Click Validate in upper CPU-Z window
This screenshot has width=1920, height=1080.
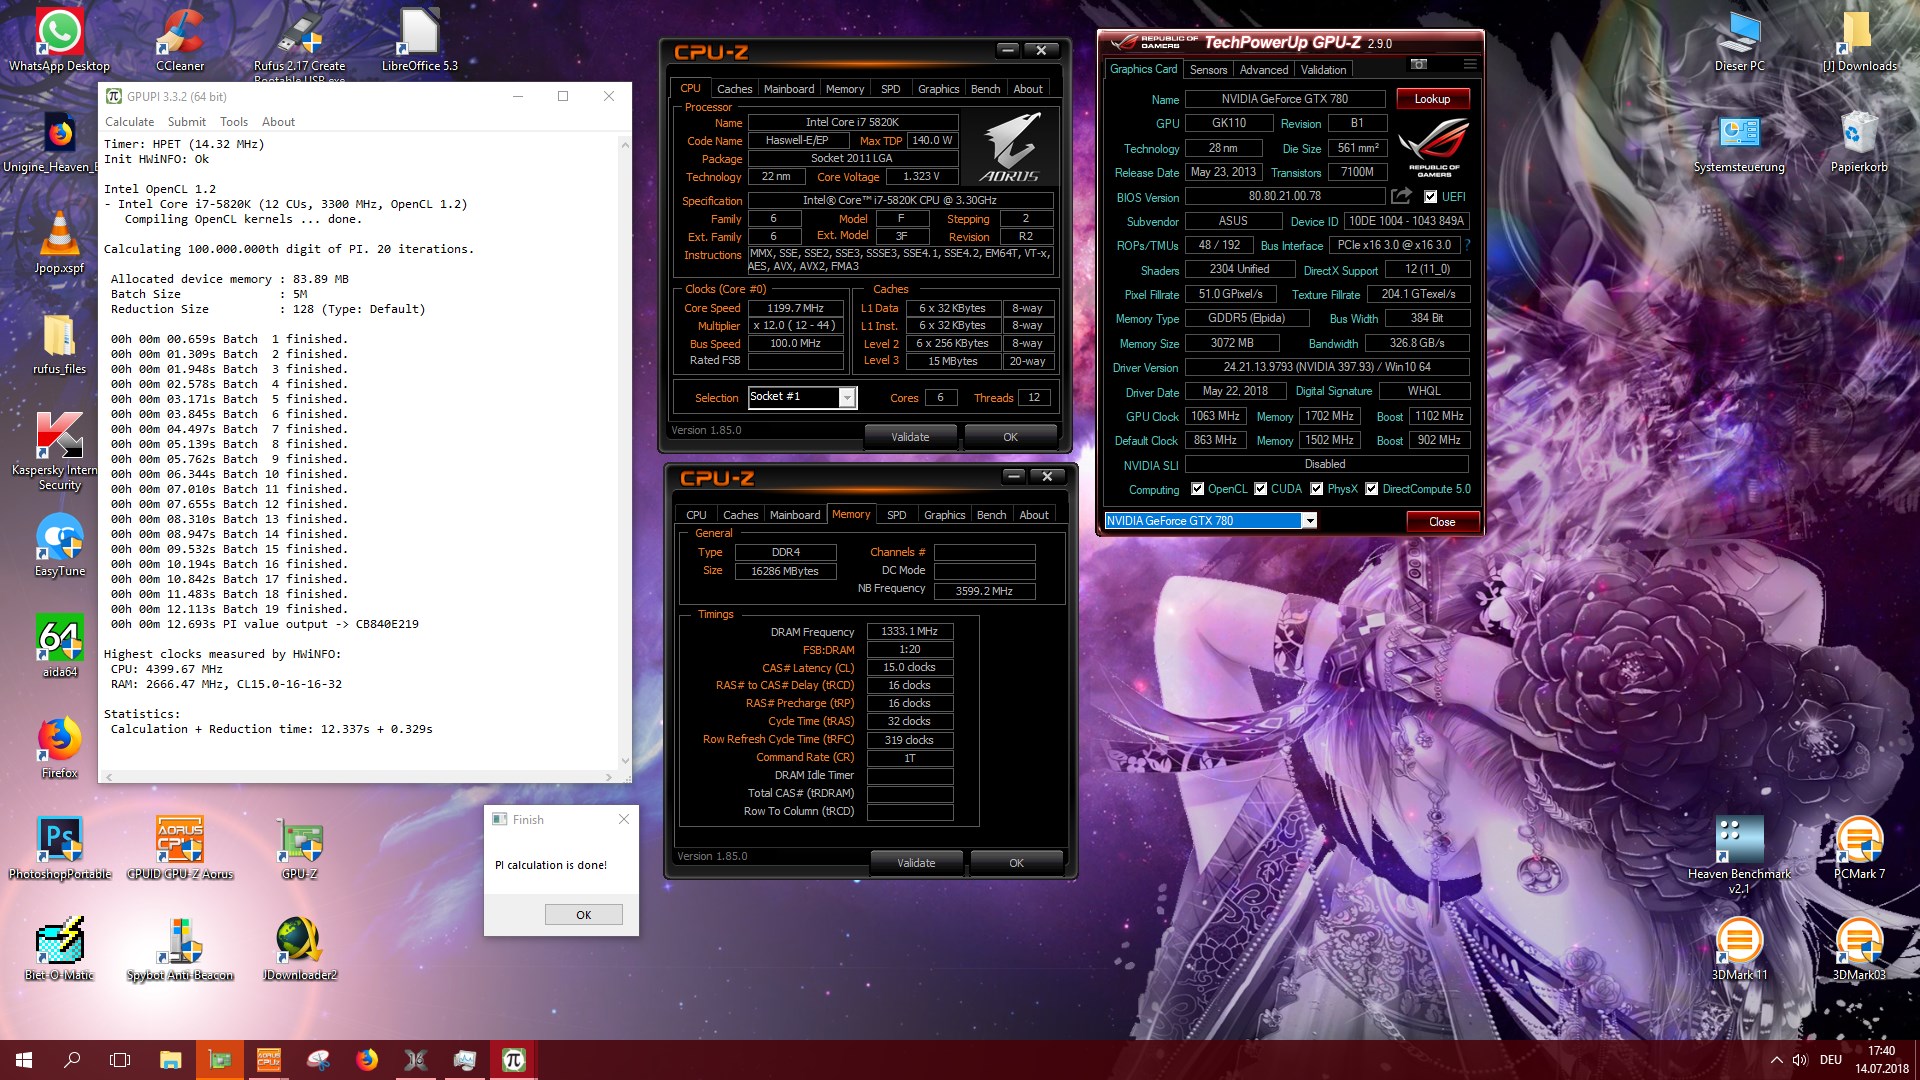(x=910, y=437)
